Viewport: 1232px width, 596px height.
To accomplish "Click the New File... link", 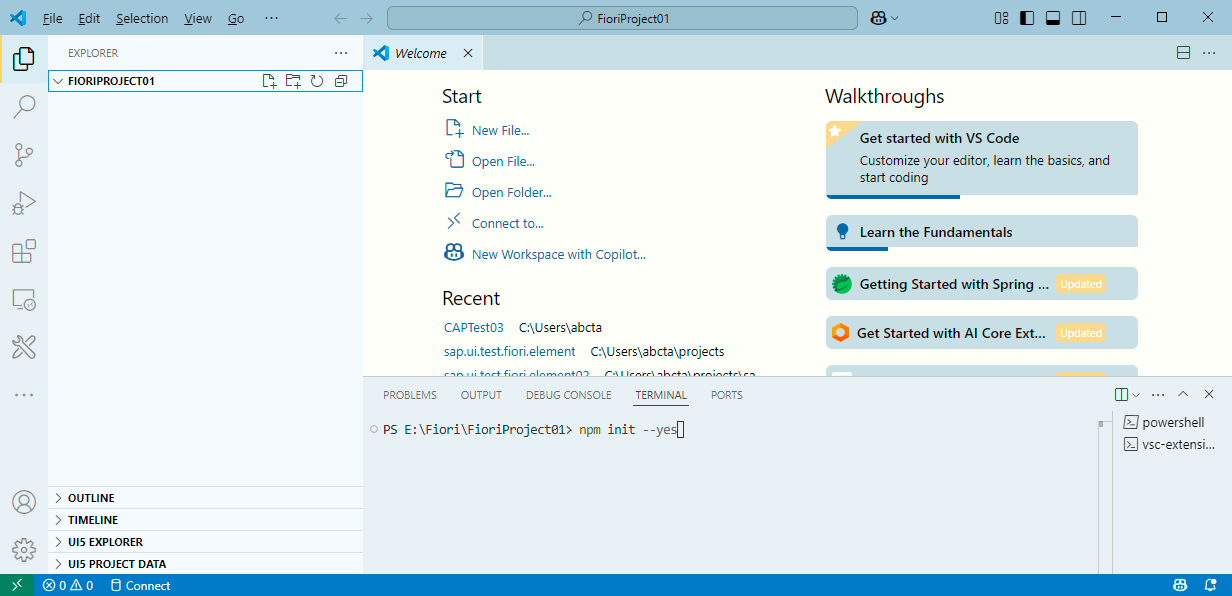I will point(500,130).
